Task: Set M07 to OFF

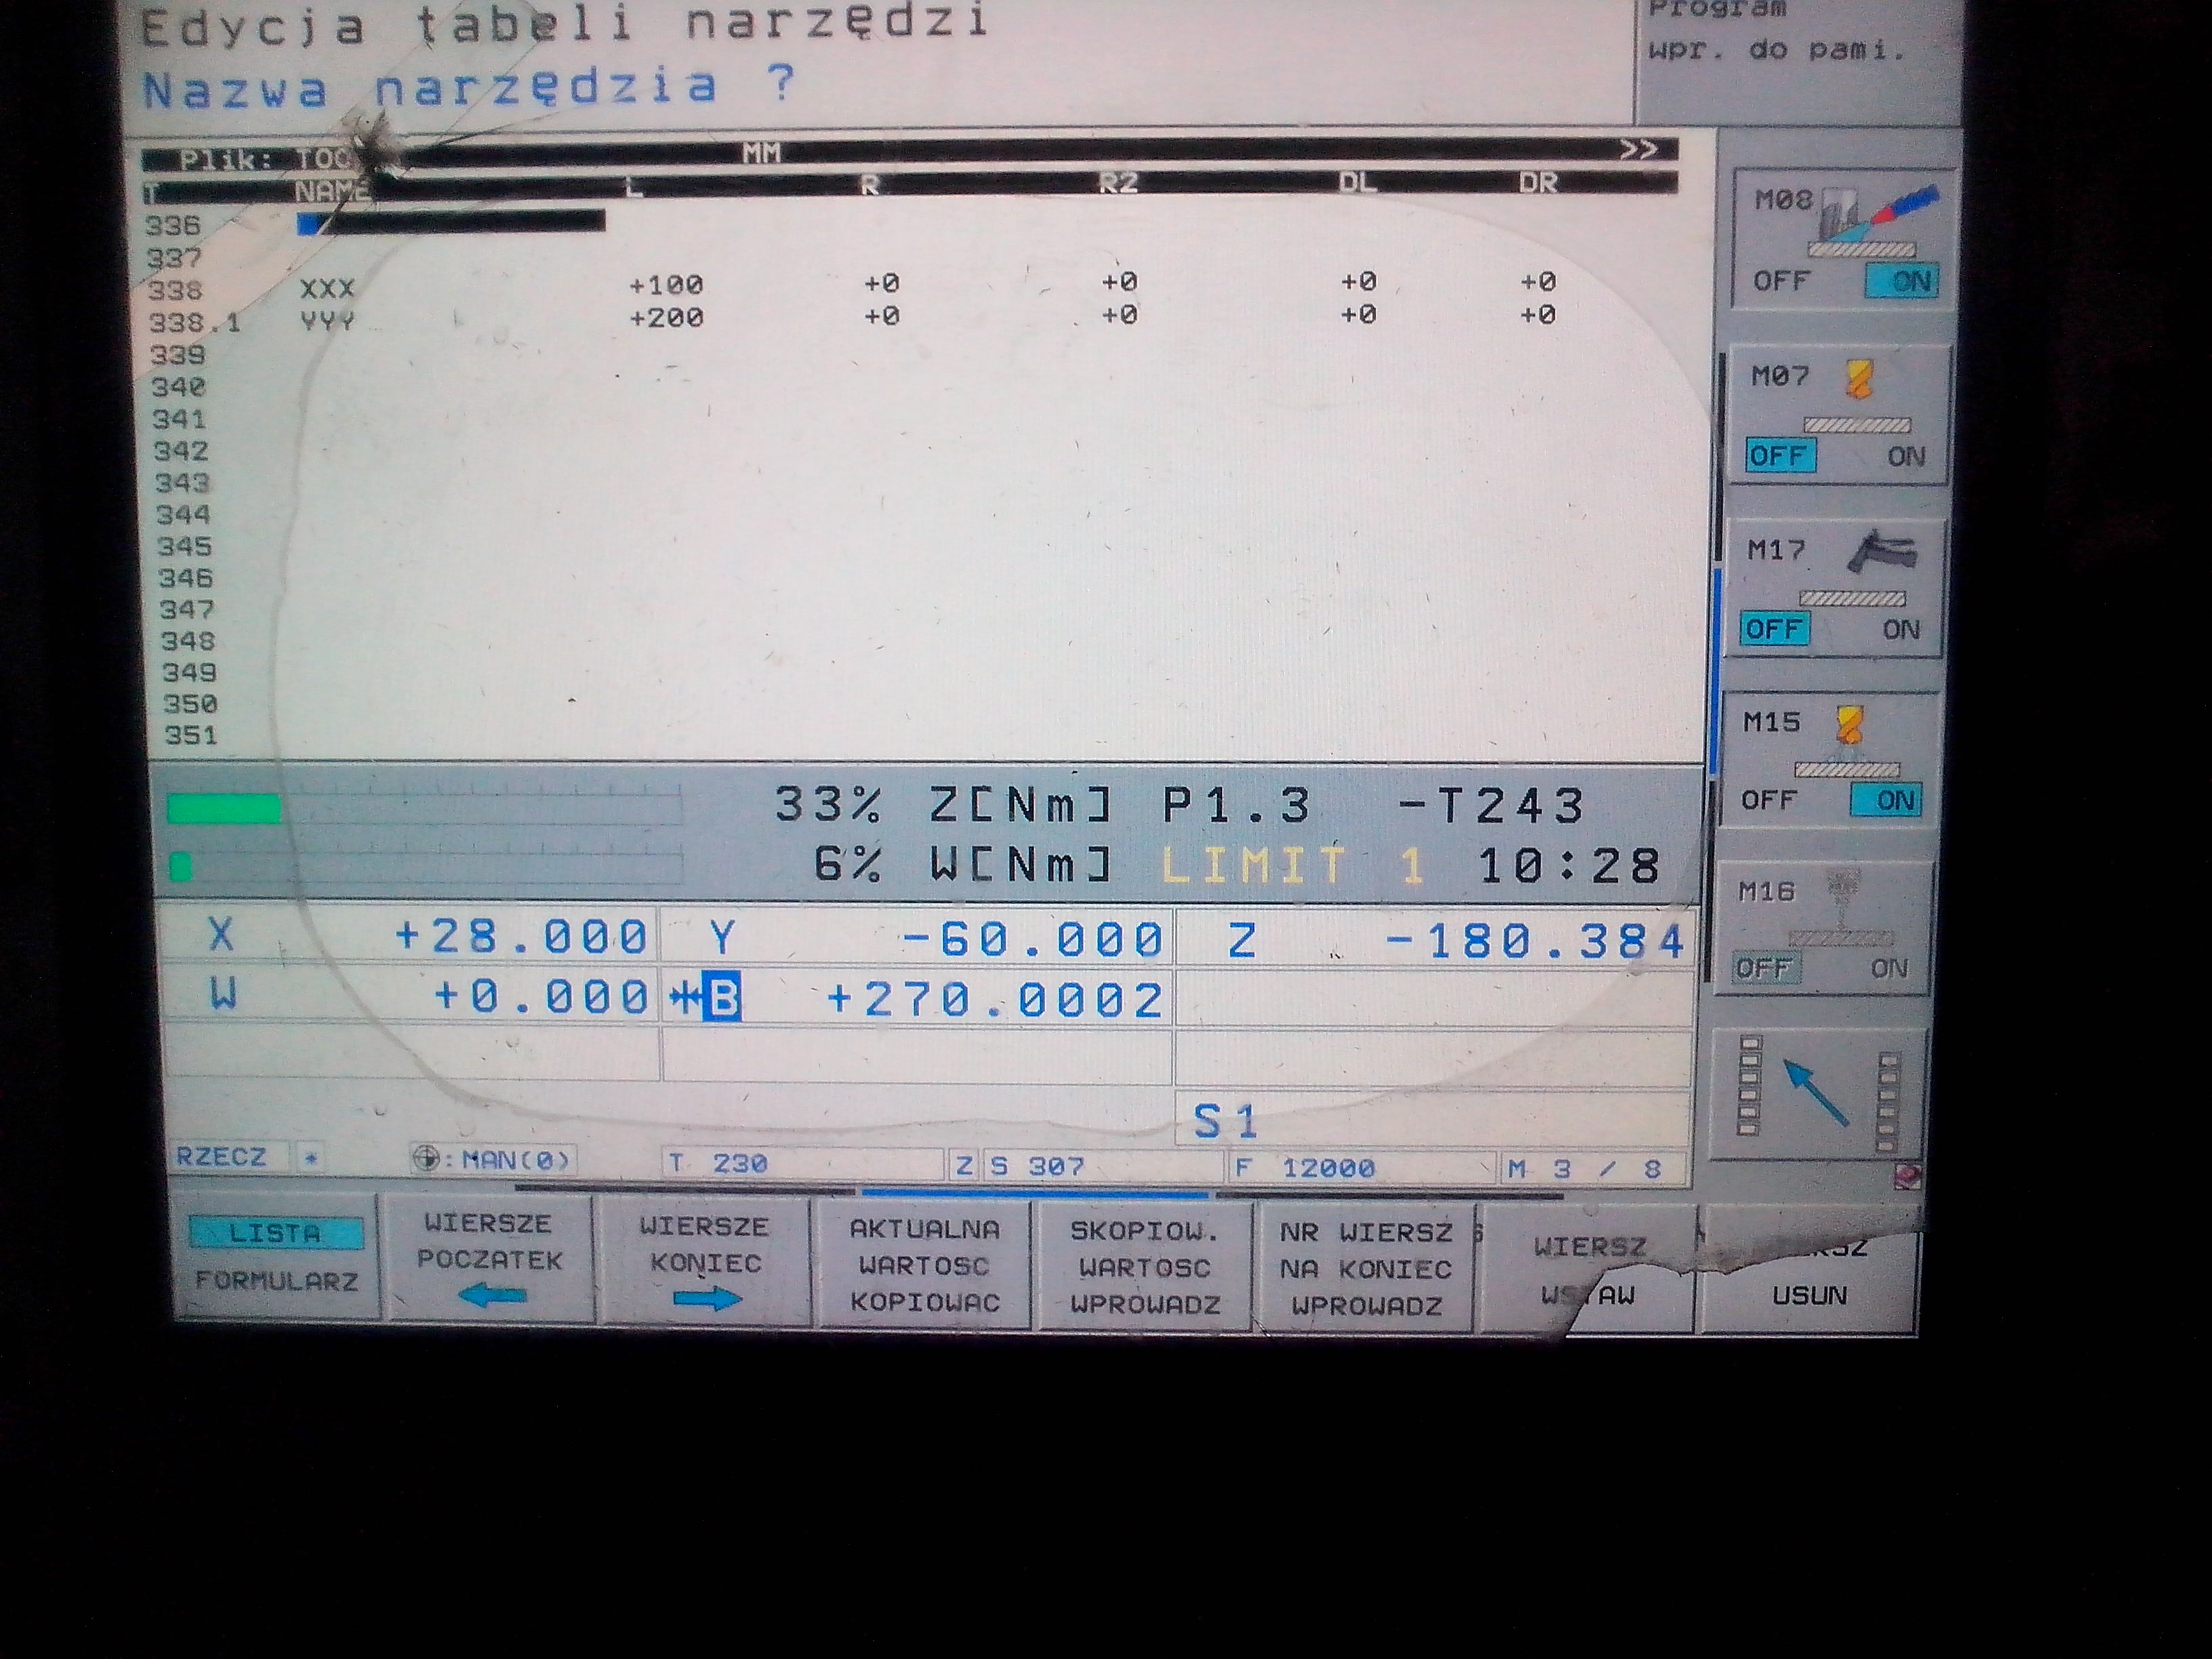Action: point(1781,456)
